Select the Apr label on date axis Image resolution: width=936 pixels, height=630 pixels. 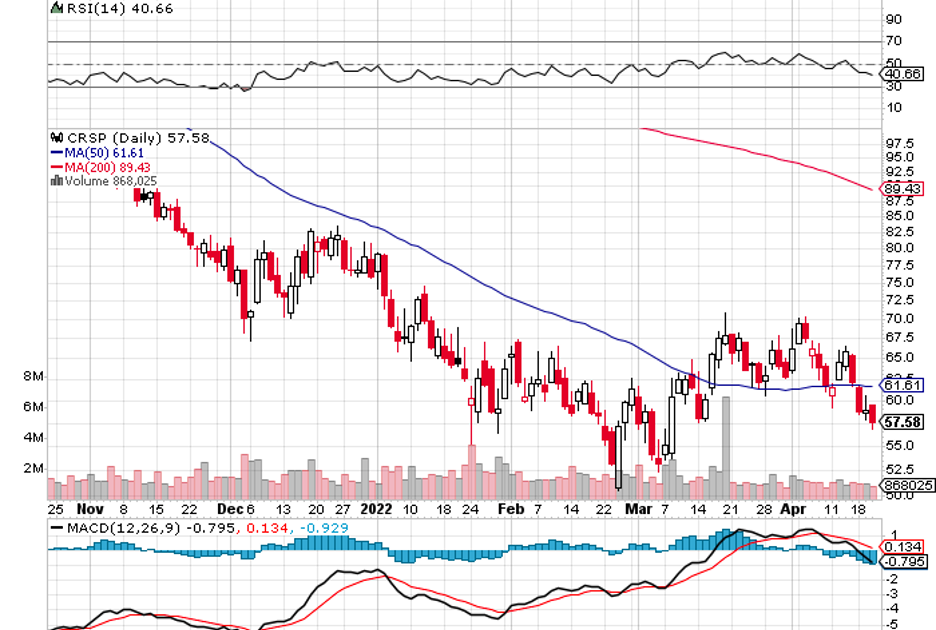tap(792, 508)
